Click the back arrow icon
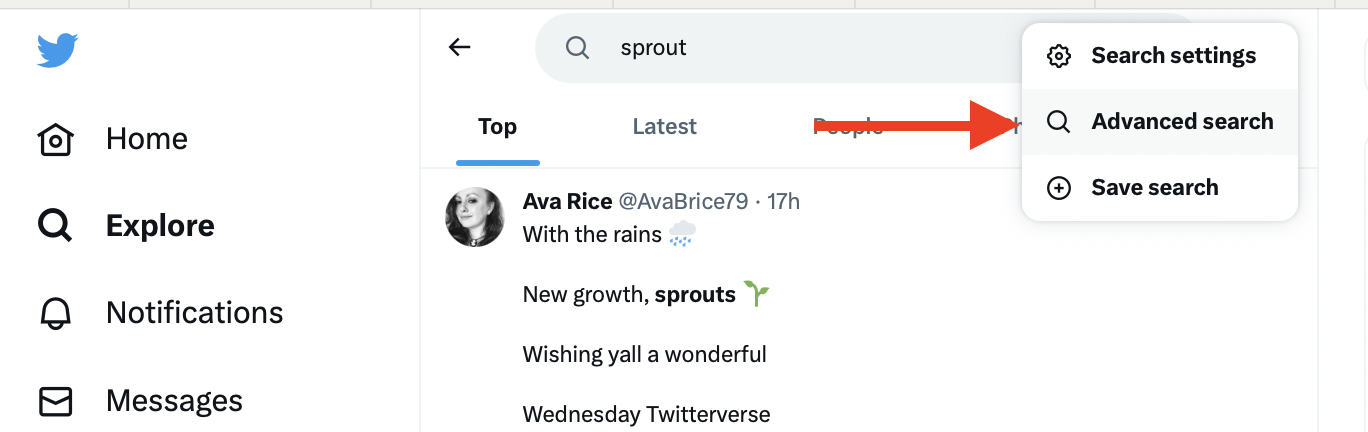Screen dimensions: 1368x432 pos(459,47)
